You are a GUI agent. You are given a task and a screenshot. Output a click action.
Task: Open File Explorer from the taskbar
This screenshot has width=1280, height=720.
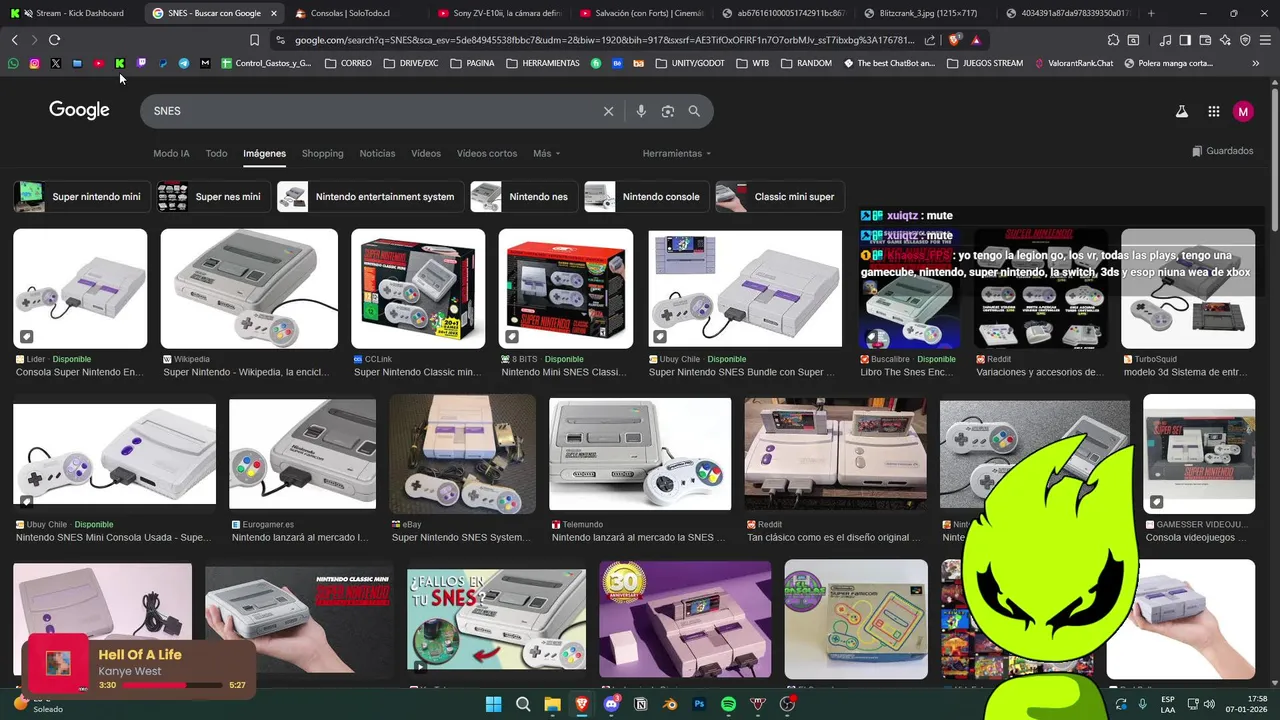[552, 704]
